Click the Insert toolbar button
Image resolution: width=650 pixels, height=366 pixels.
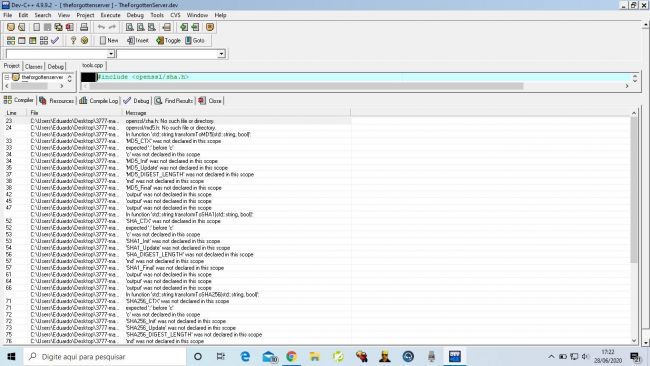[x=138, y=40]
